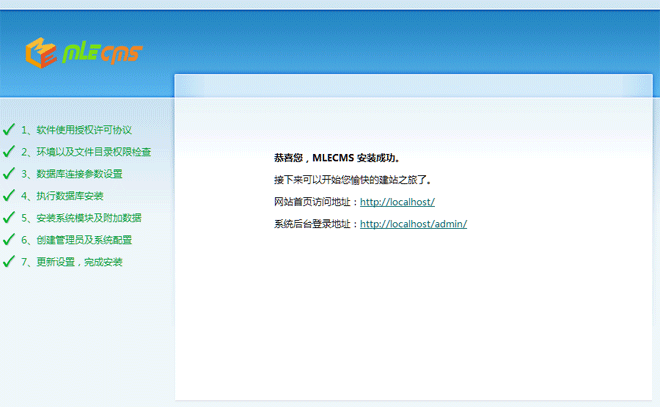Image resolution: width=660 pixels, height=407 pixels.
Task: Select step 1 软件使用授权许可协议
Action: click(x=76, y=130)
